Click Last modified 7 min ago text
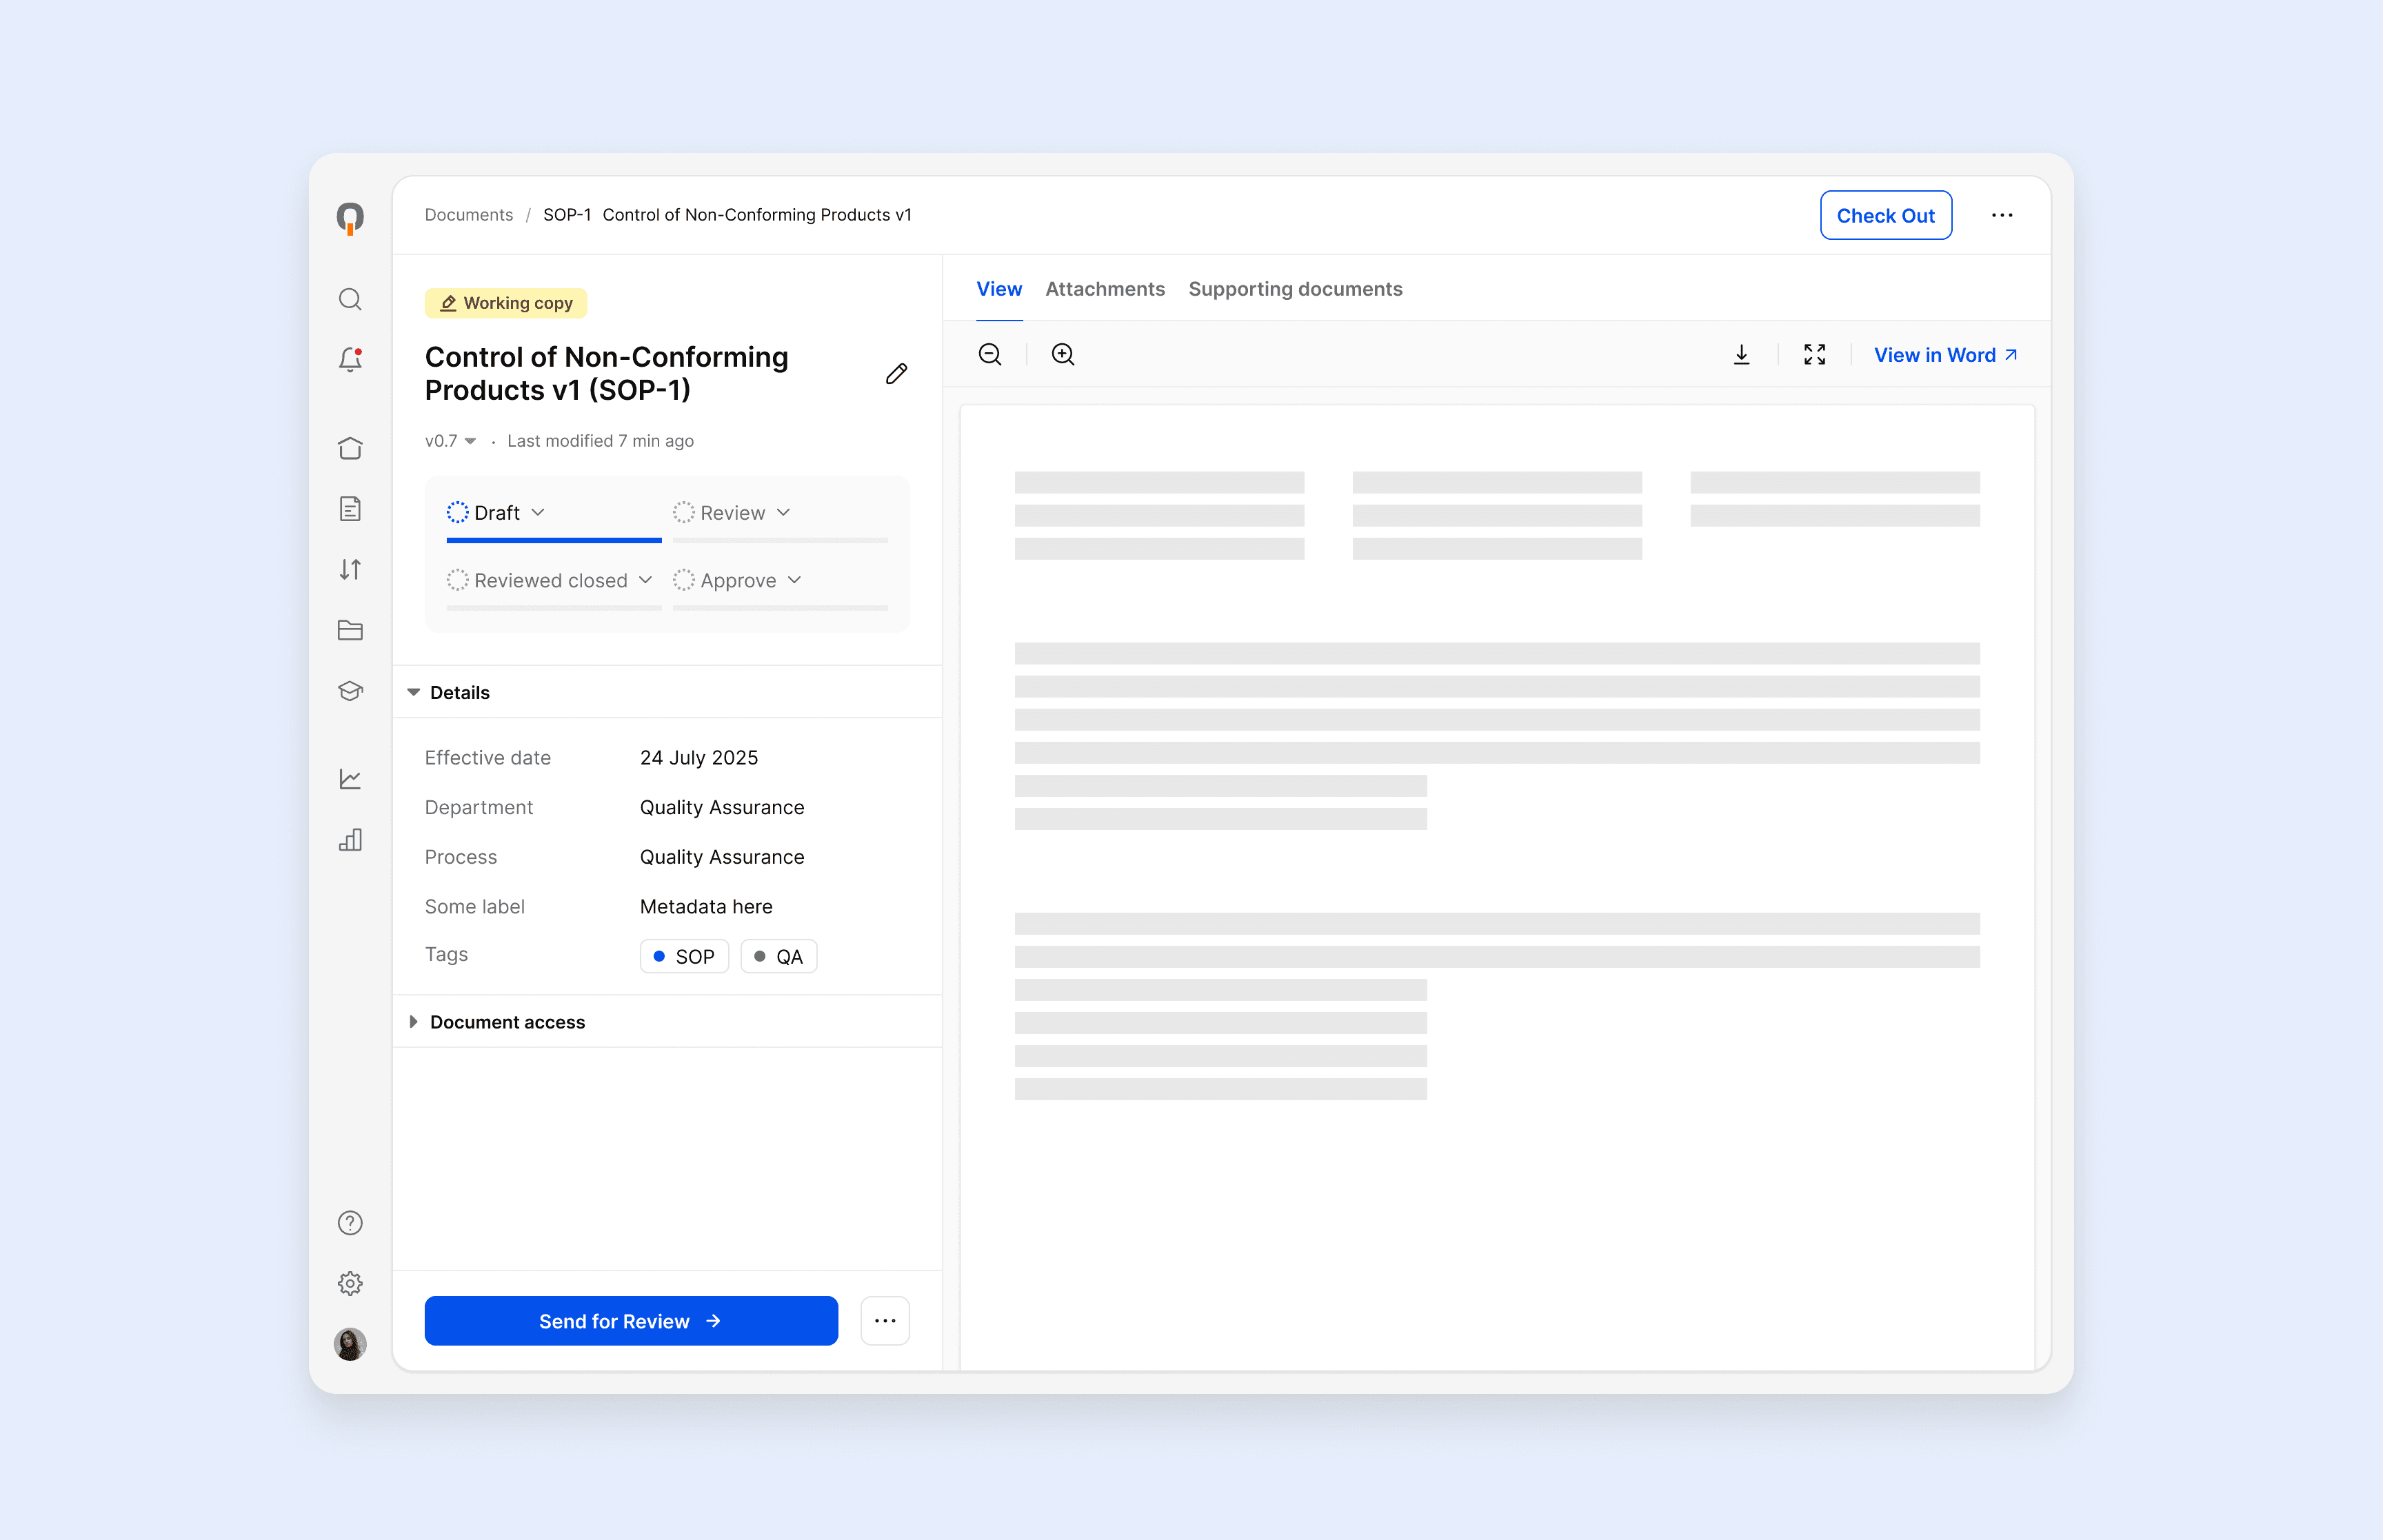The image size is (2383, 1540). pyautogui.click(x=600, y=441)
